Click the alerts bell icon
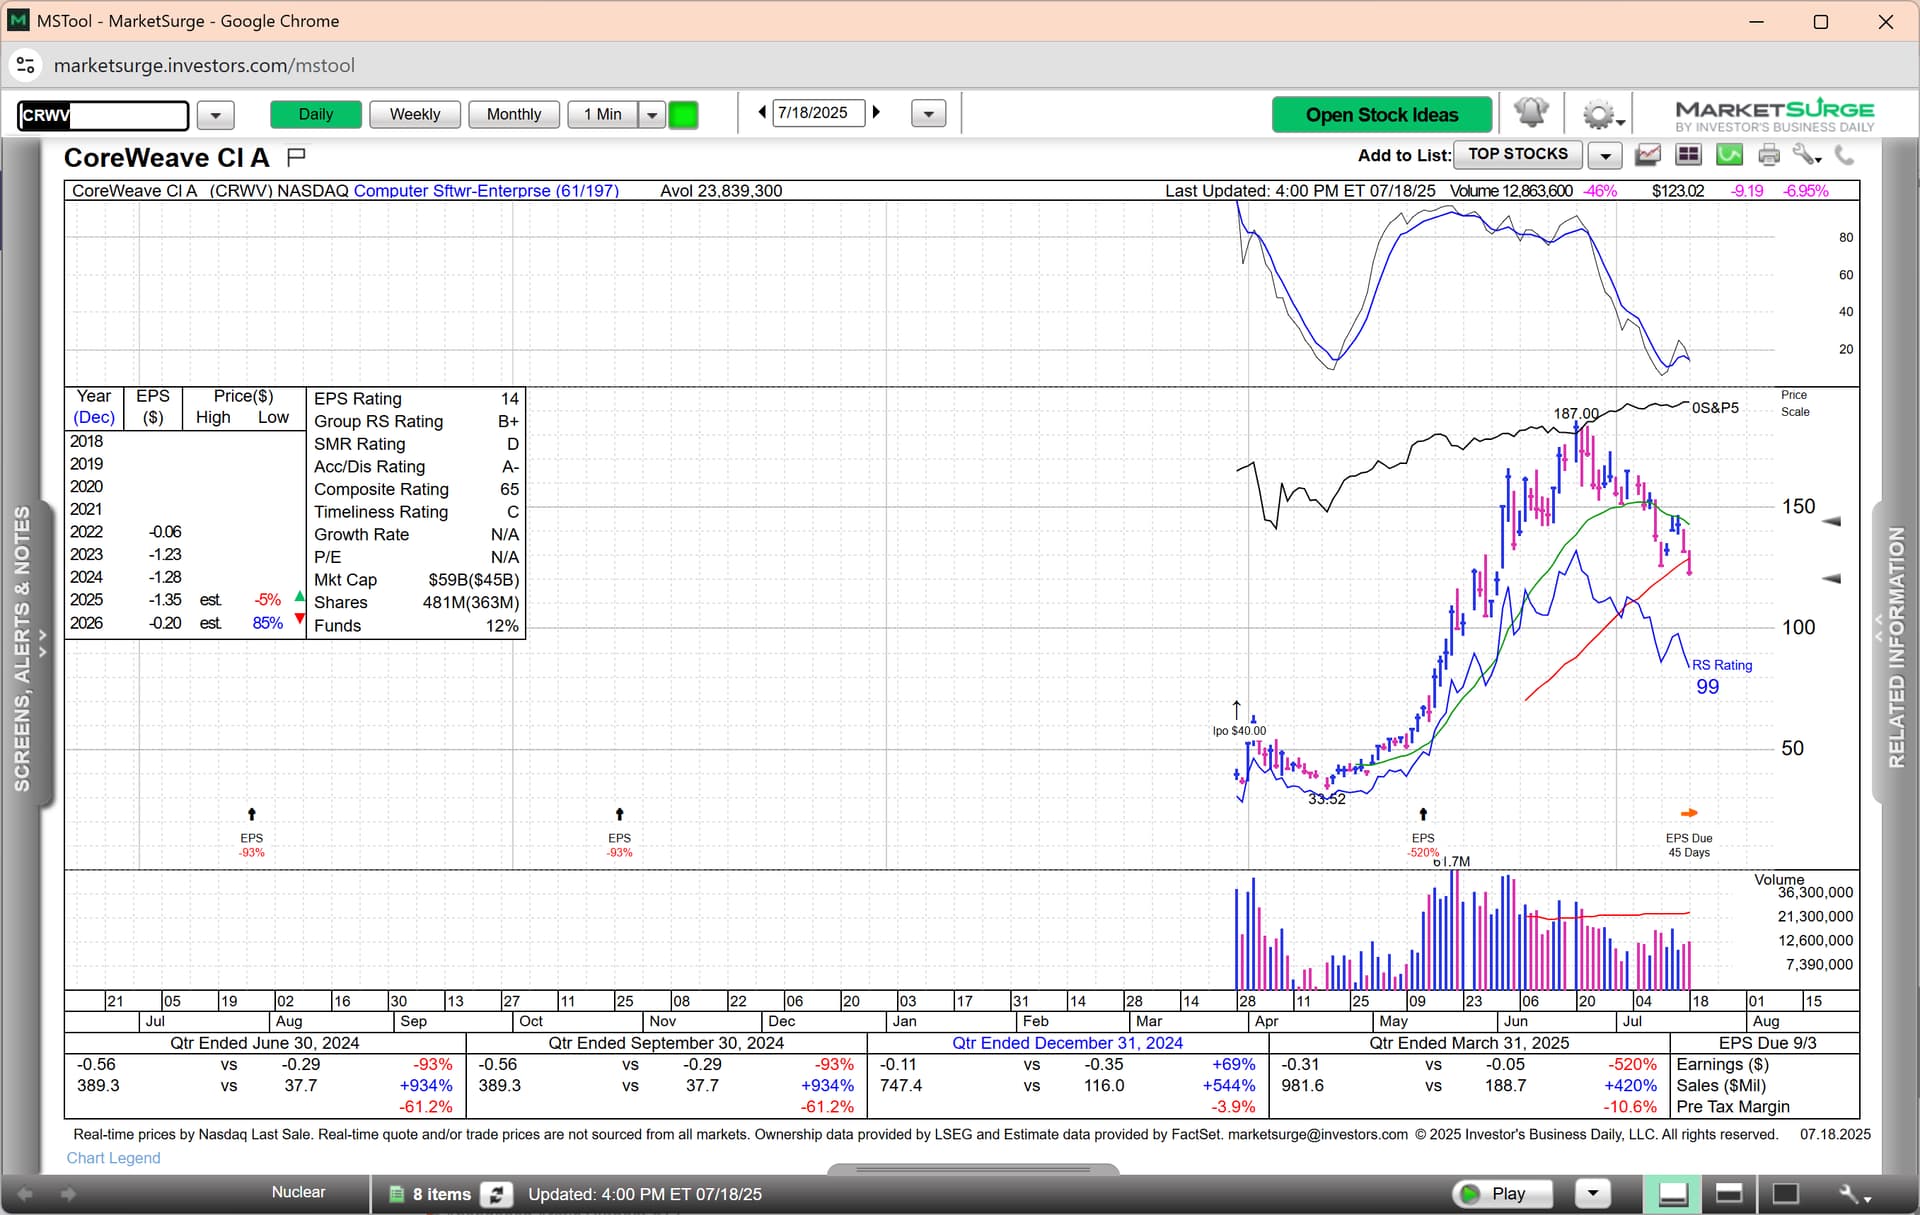Viewport: 1920px width, 1215px height. 1530,114
